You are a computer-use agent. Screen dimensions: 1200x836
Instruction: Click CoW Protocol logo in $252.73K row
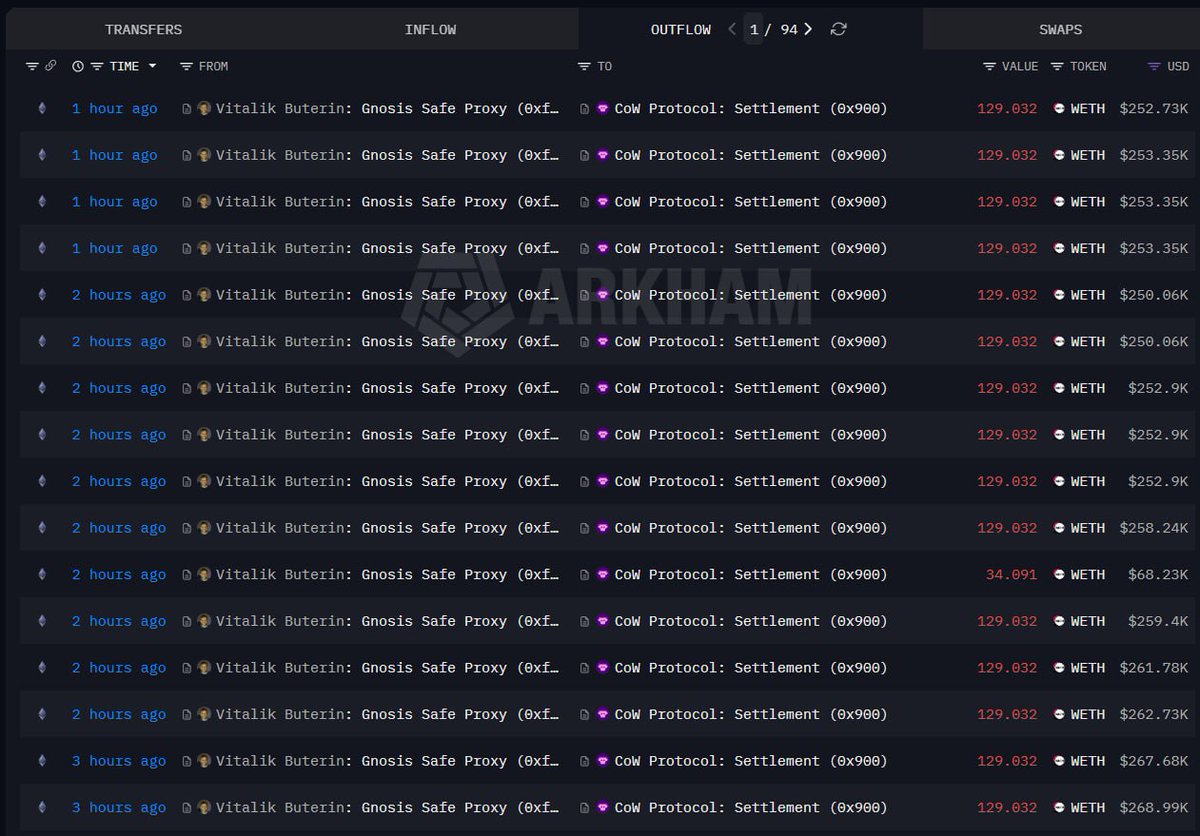point(603,109)
